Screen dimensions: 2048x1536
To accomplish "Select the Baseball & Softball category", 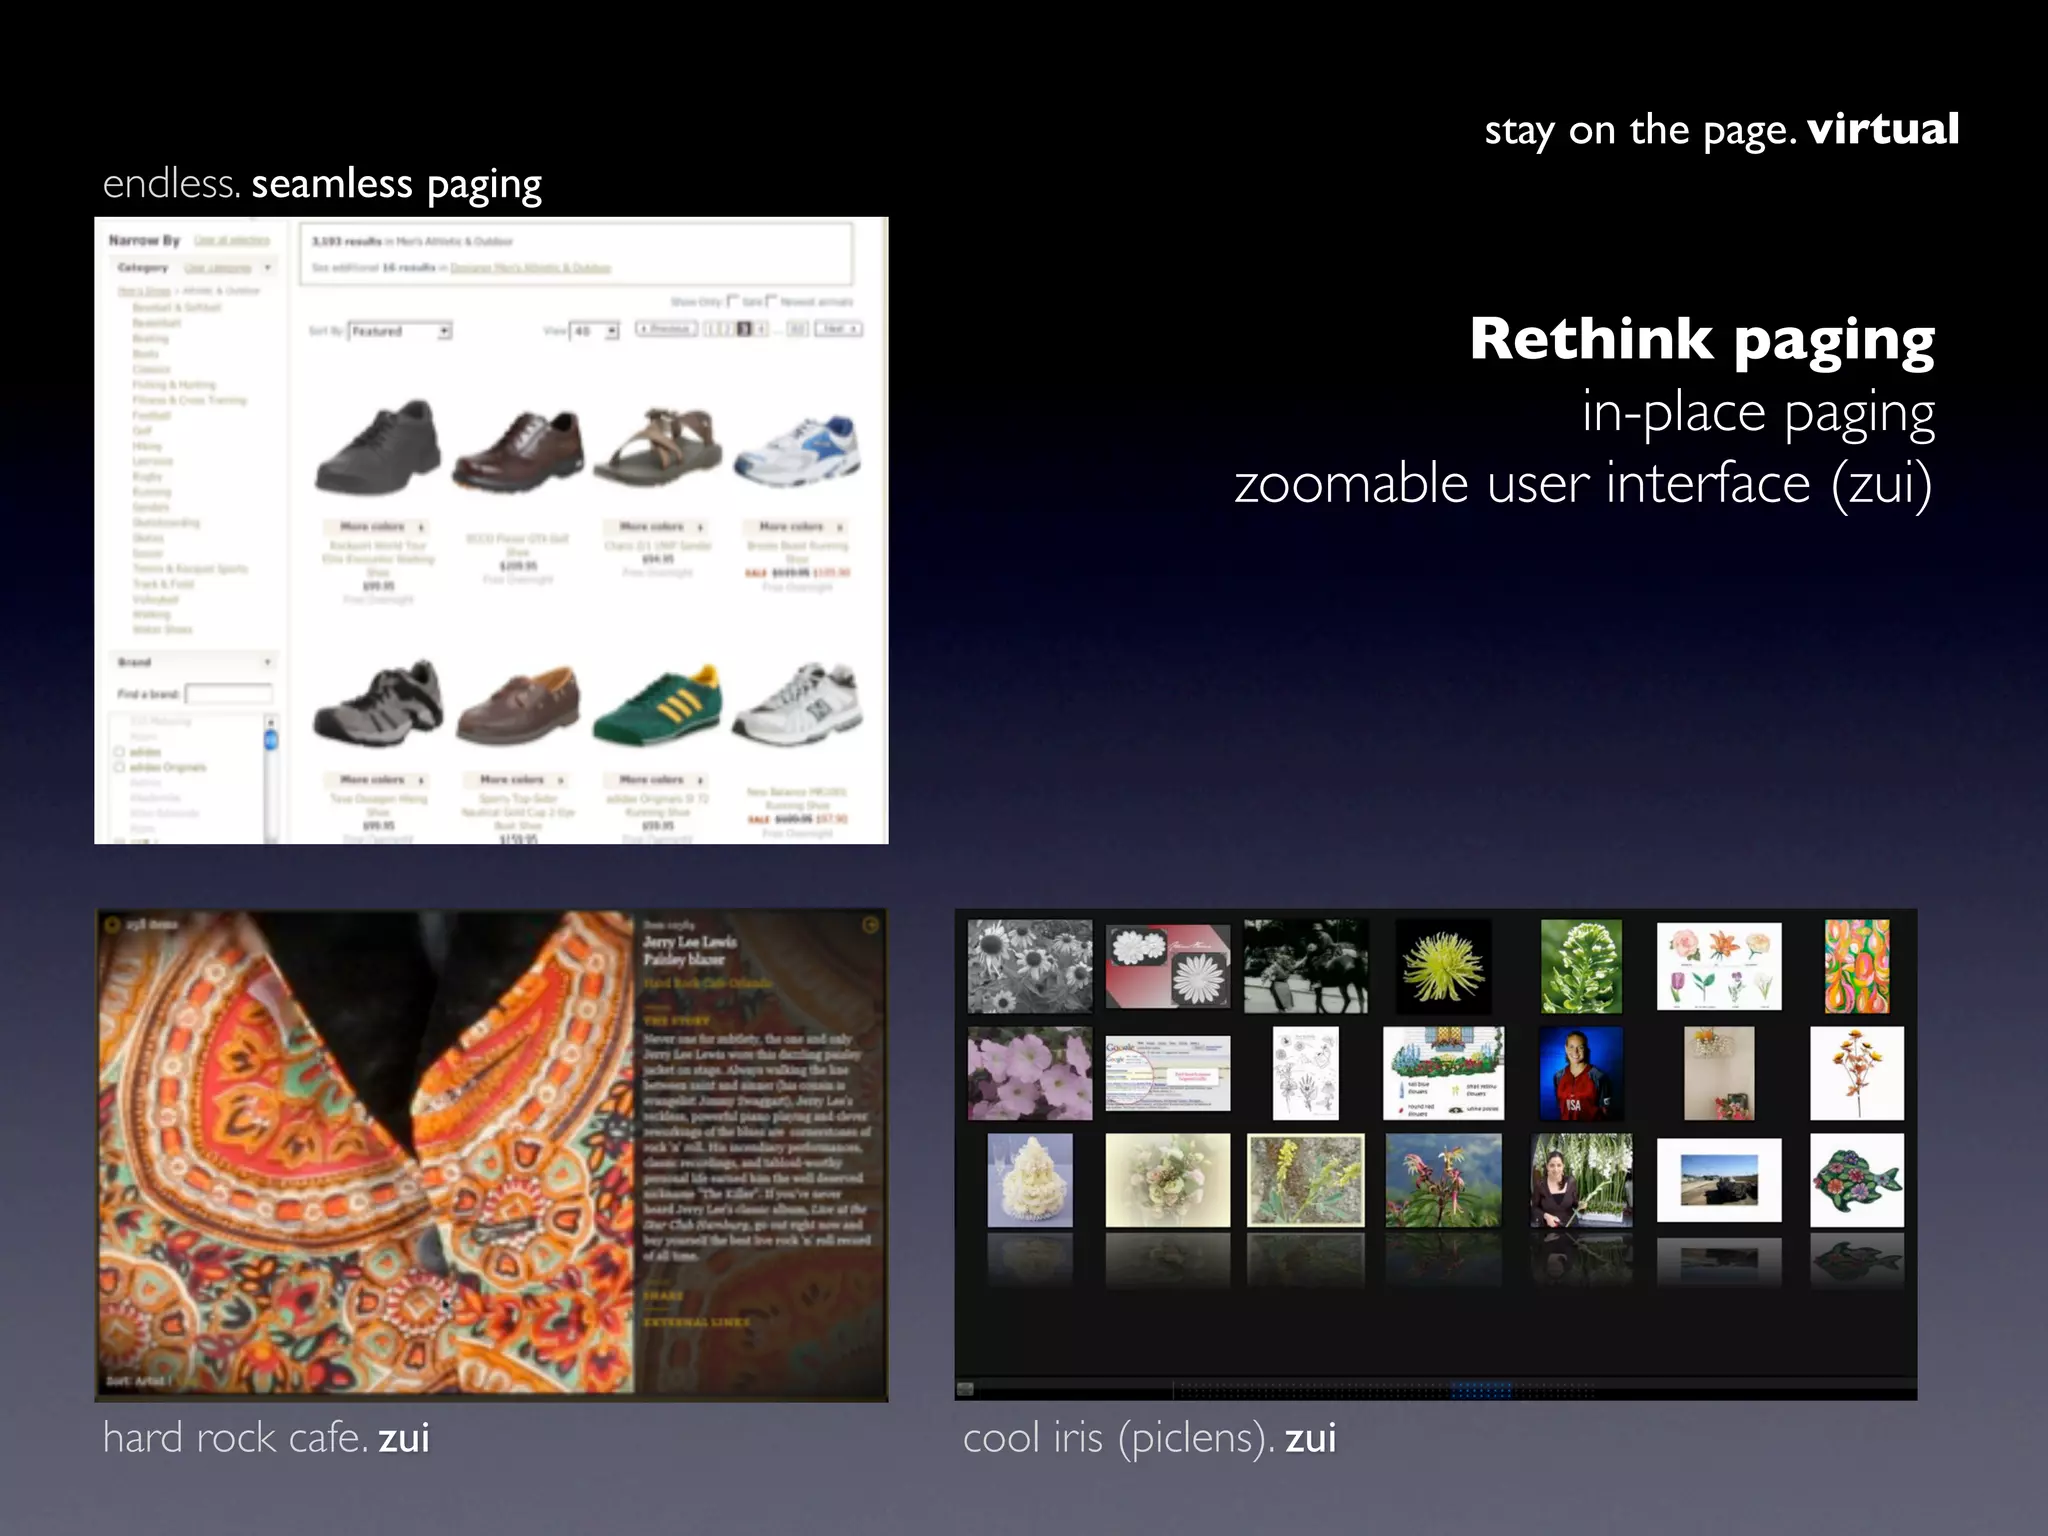I will pyautogui.click(x=176, y=307).
